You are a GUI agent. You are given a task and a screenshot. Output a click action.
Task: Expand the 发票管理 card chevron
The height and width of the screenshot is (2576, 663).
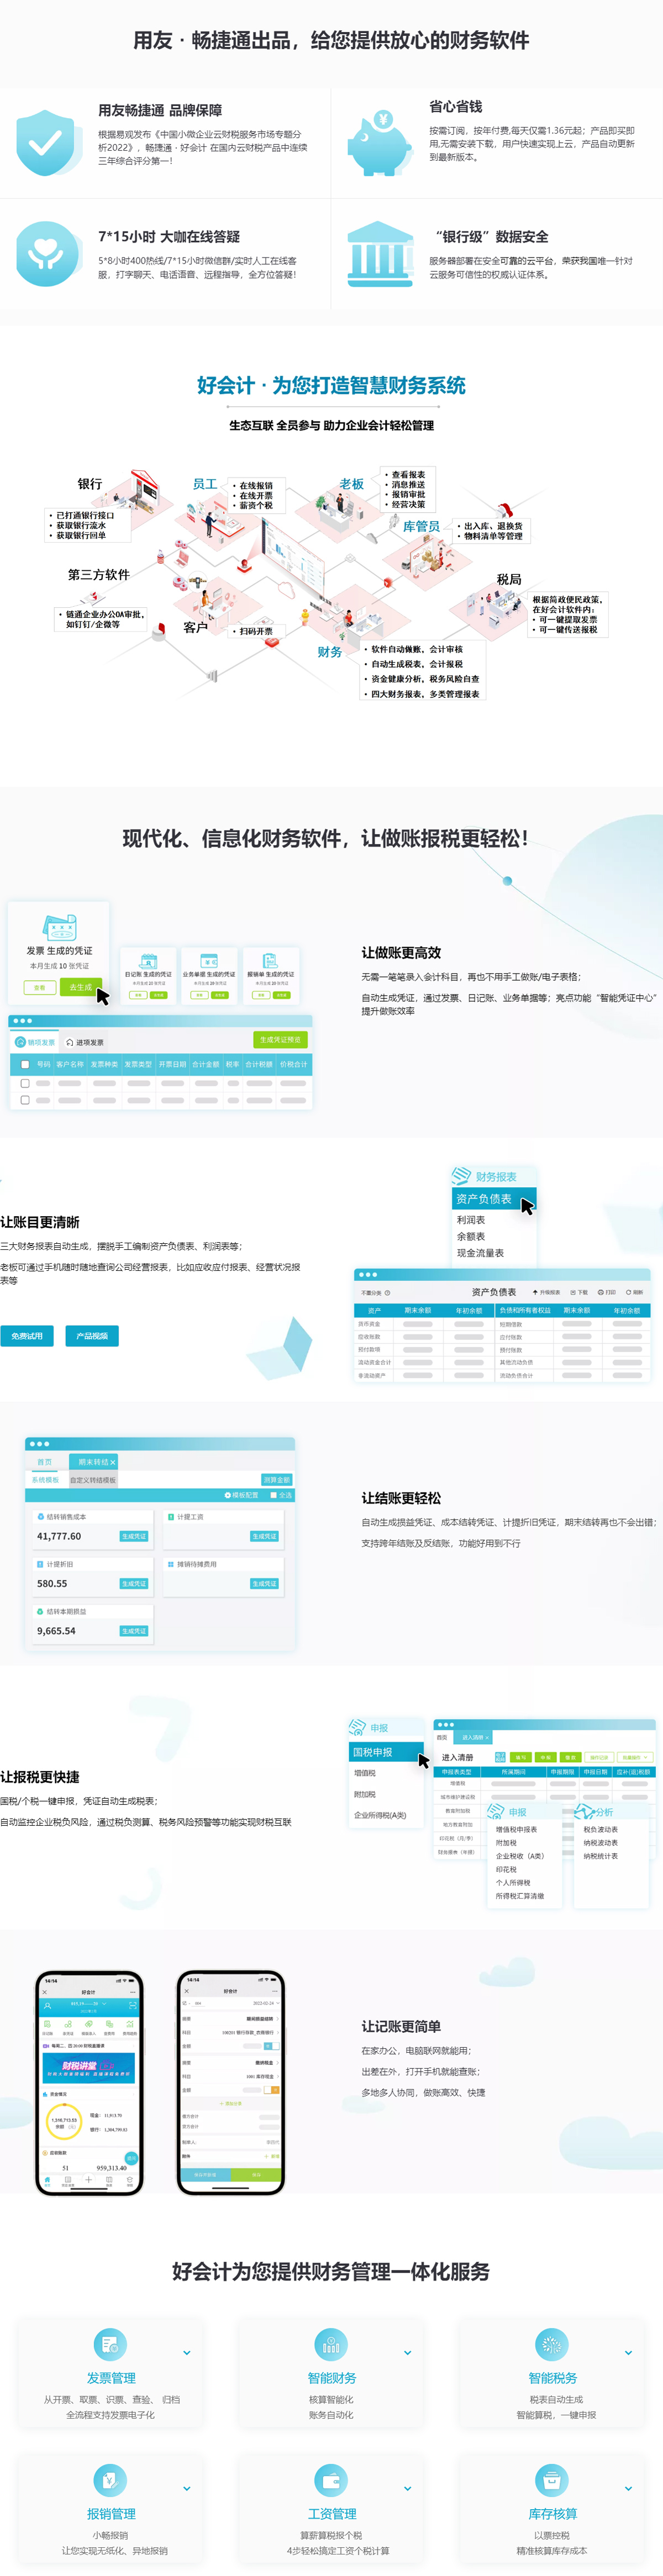click(187, 2352)
